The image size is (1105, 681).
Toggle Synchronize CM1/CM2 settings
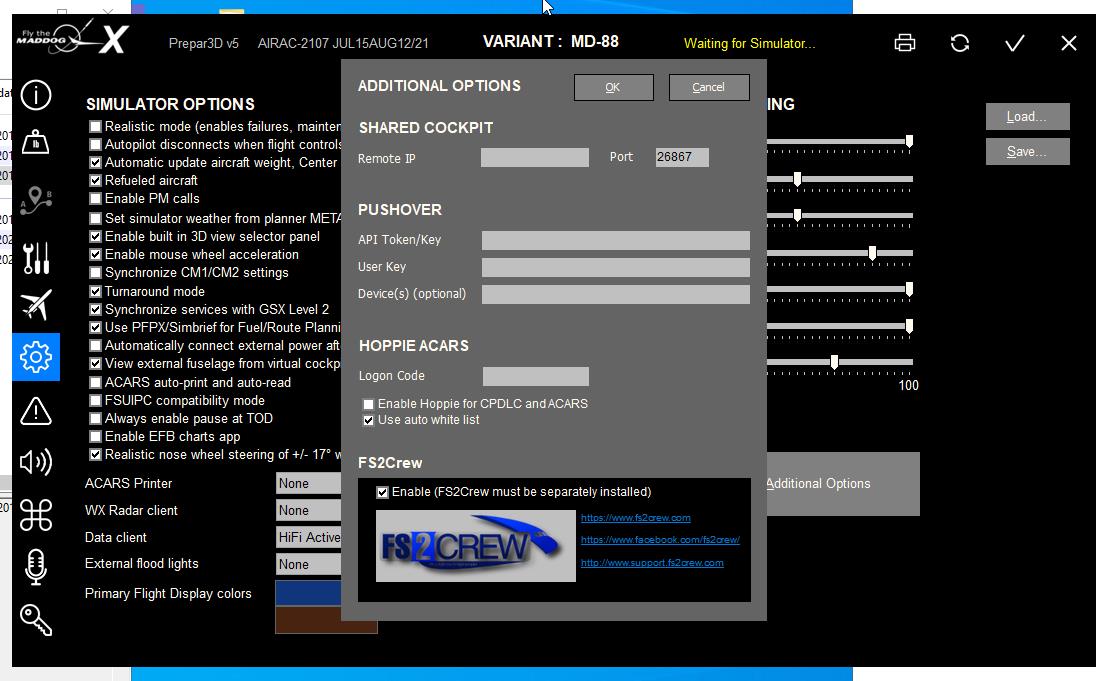point(96,273)
